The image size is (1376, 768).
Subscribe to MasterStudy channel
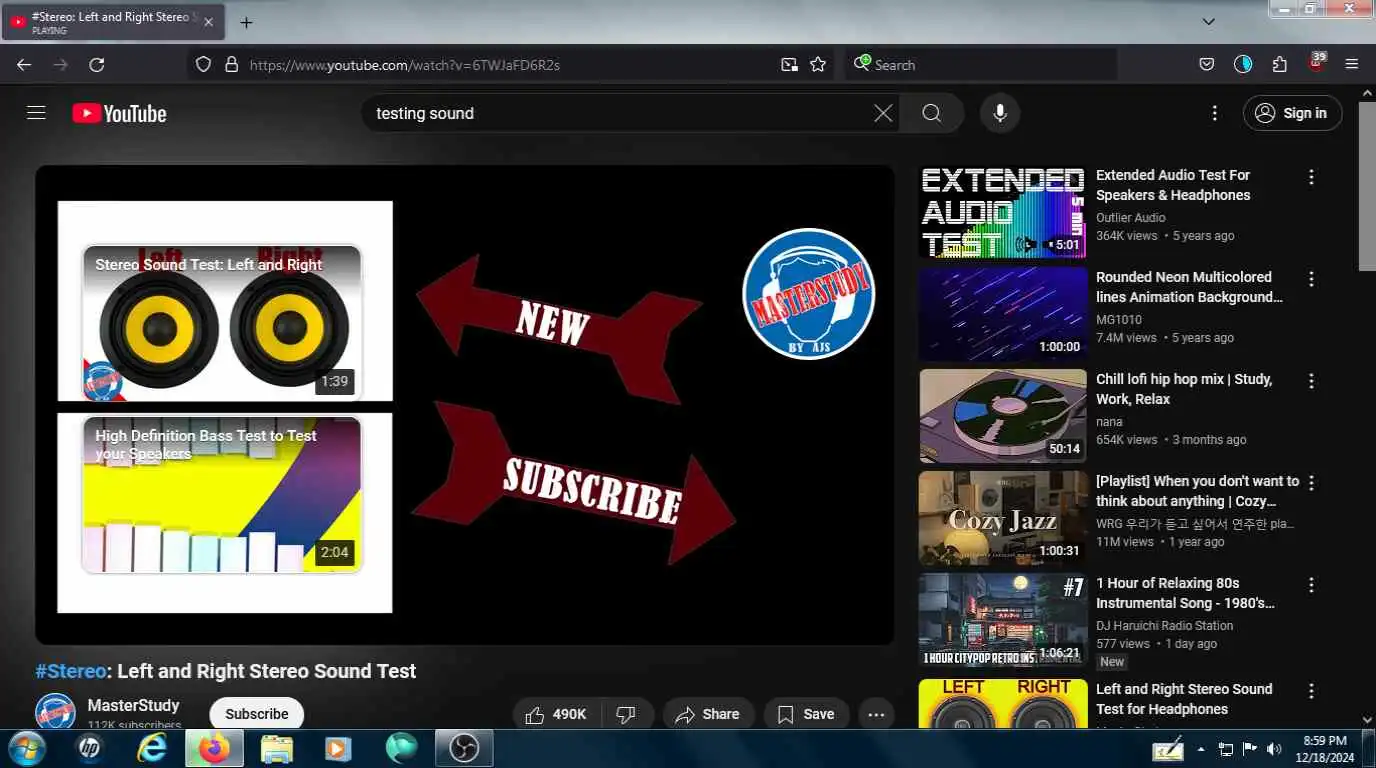257,714
